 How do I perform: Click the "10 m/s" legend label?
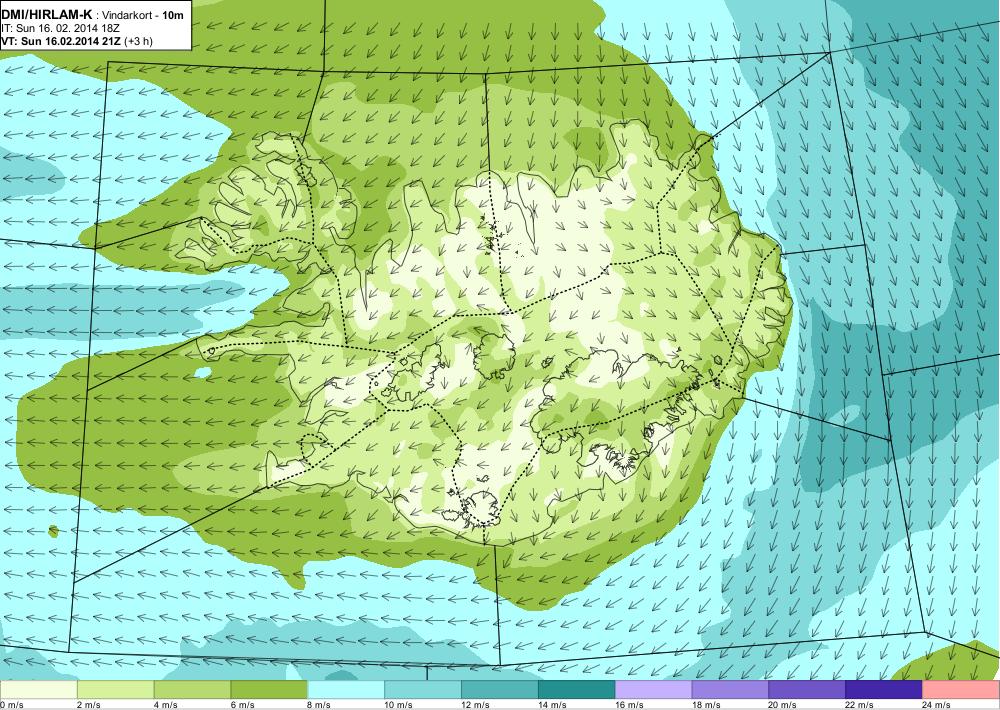click(x=399, y=705)
